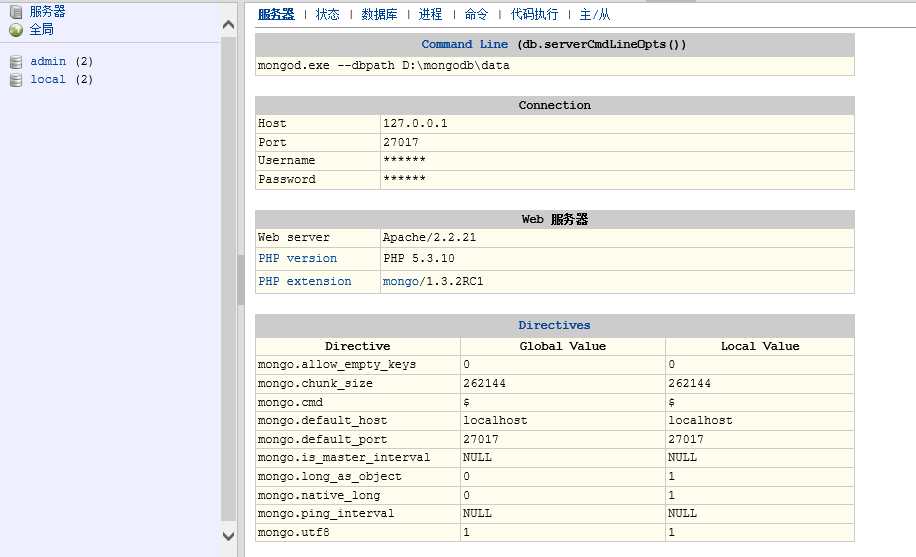Switch to the 命令 tab
The width and height of the screenshot is (916, 557).
coord(476,15)
